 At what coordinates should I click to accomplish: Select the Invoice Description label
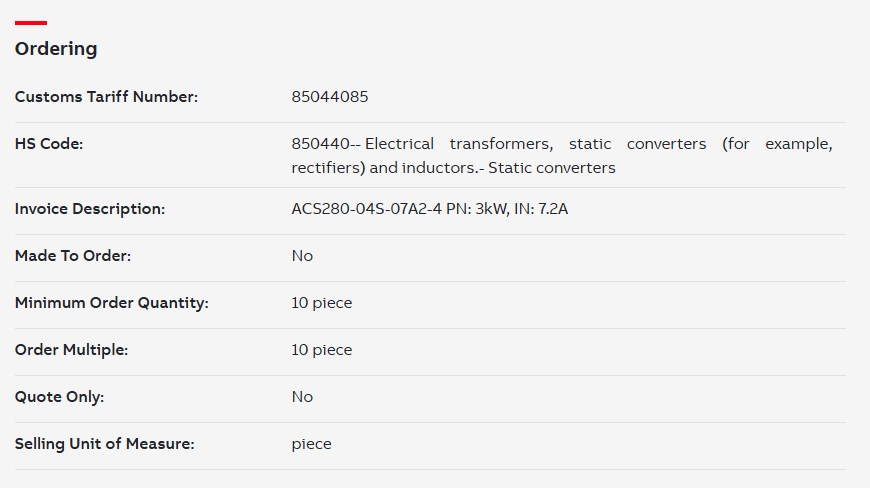point(90,209)
